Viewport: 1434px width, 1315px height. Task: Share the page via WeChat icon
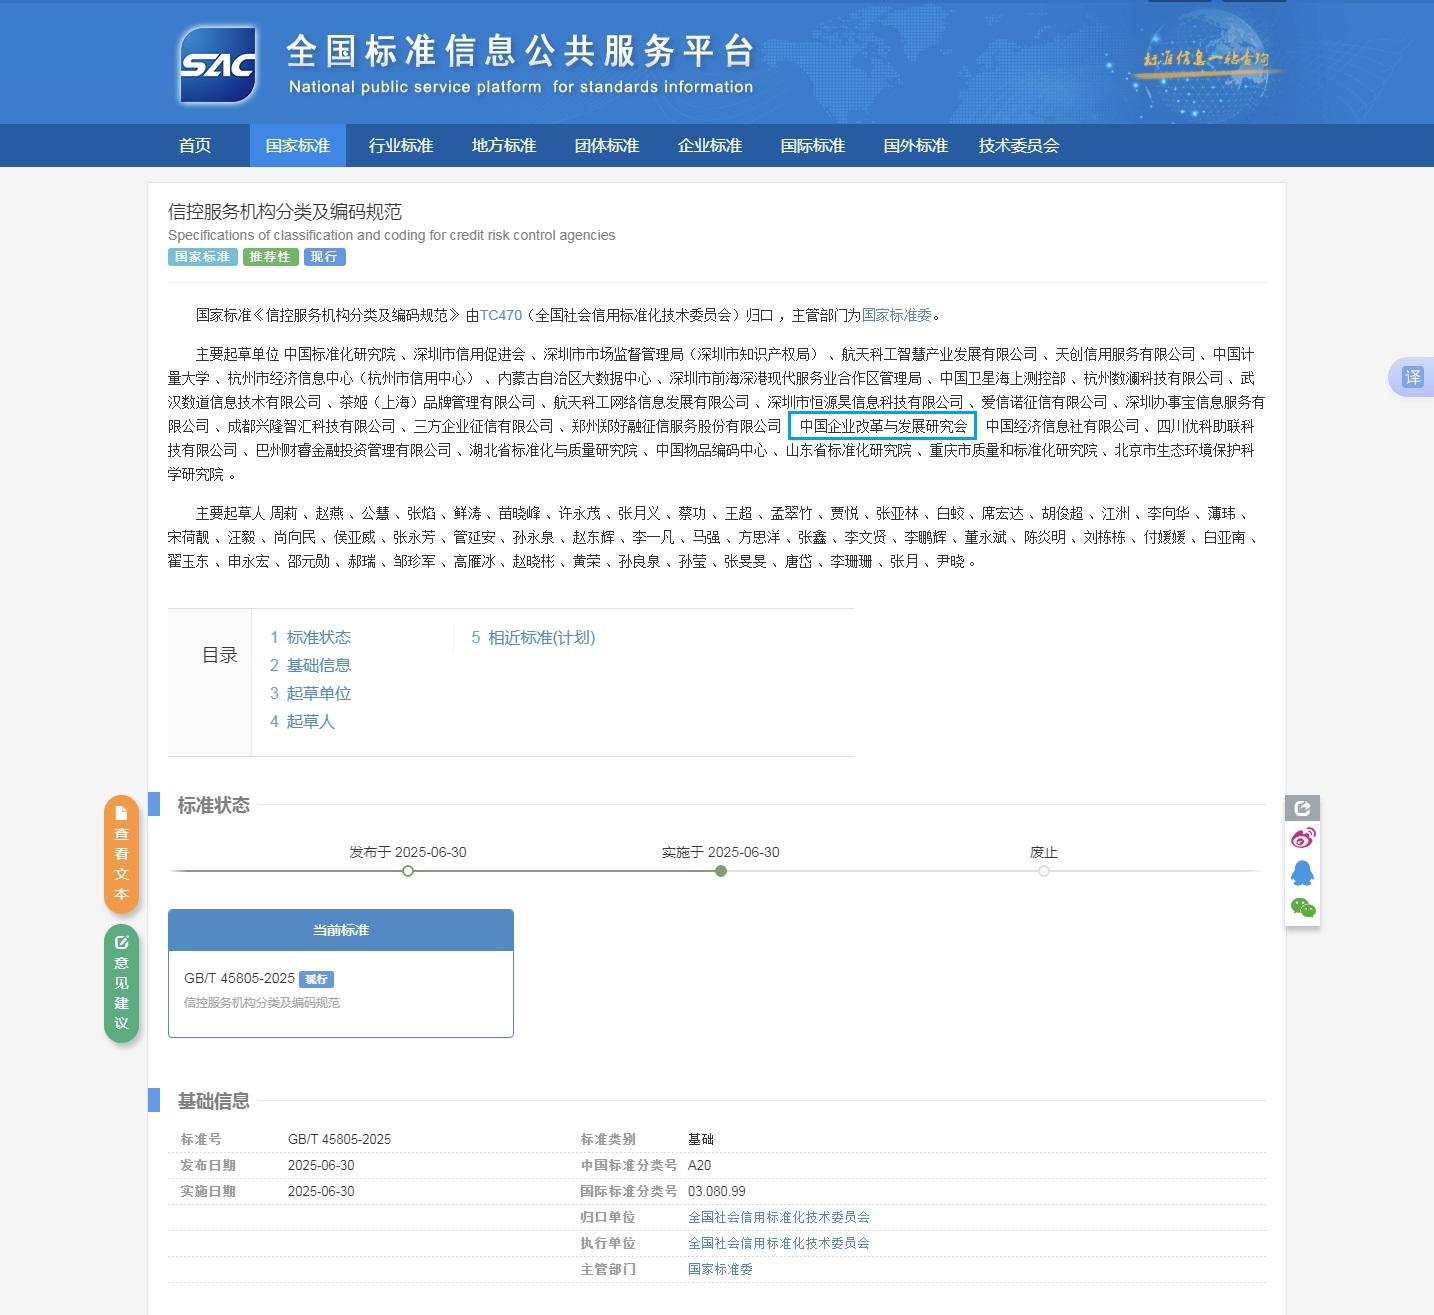[1302, 908]
